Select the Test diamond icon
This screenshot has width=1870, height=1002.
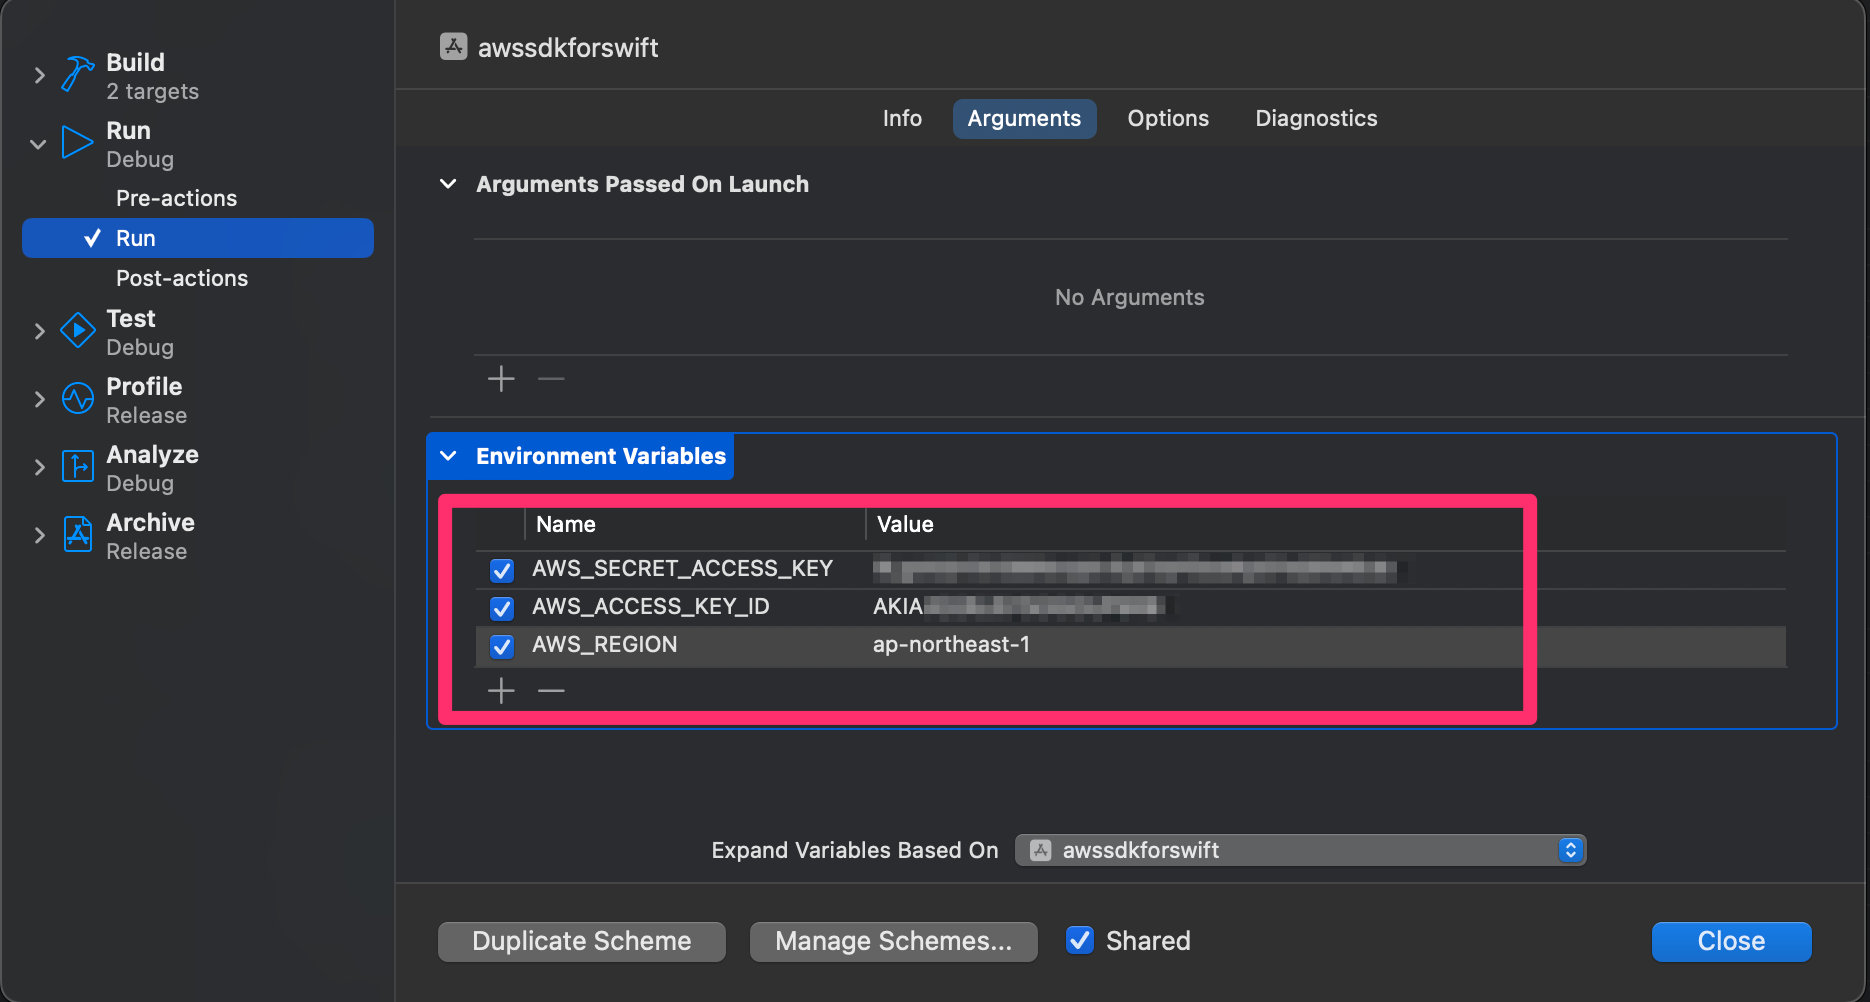[77, 331]
